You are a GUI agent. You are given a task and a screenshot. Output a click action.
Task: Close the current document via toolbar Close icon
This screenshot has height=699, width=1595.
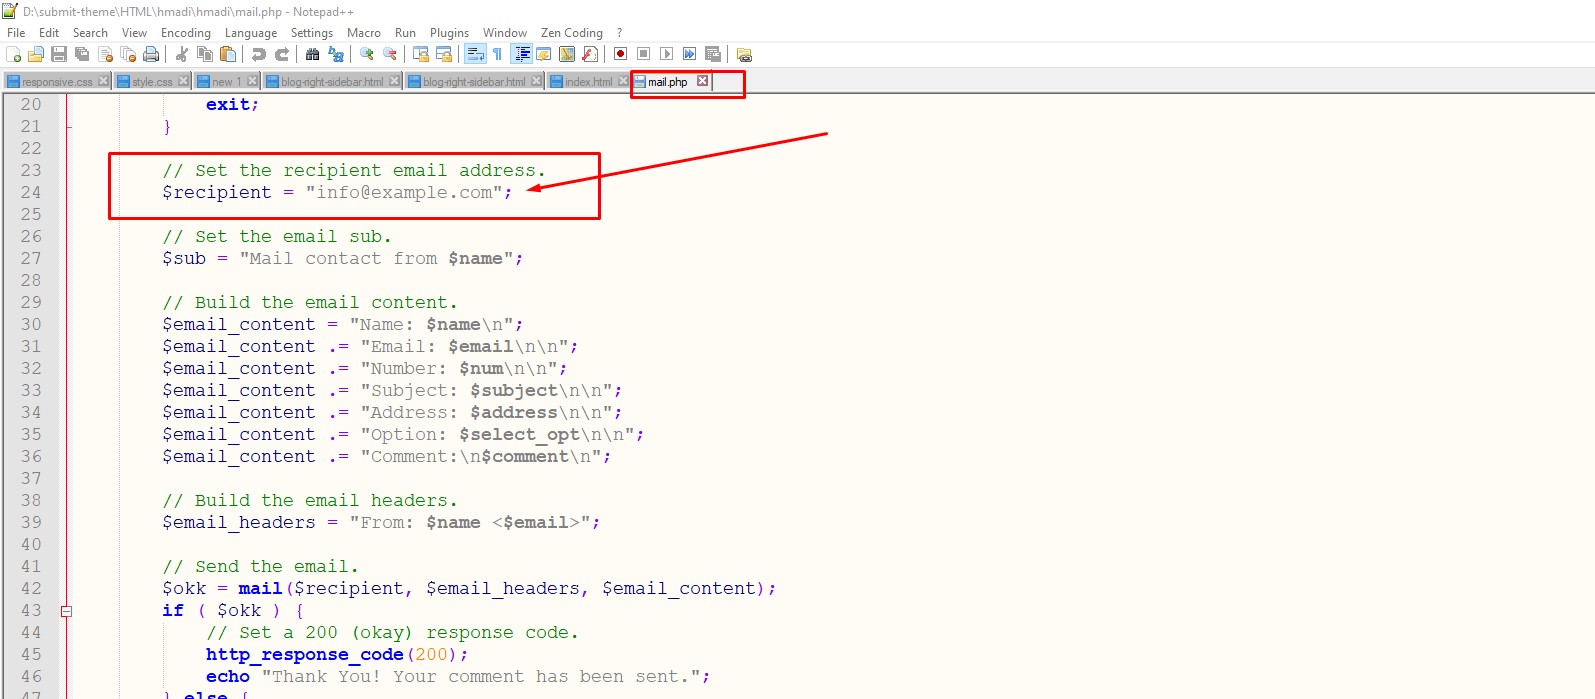(x=105, y=54)
